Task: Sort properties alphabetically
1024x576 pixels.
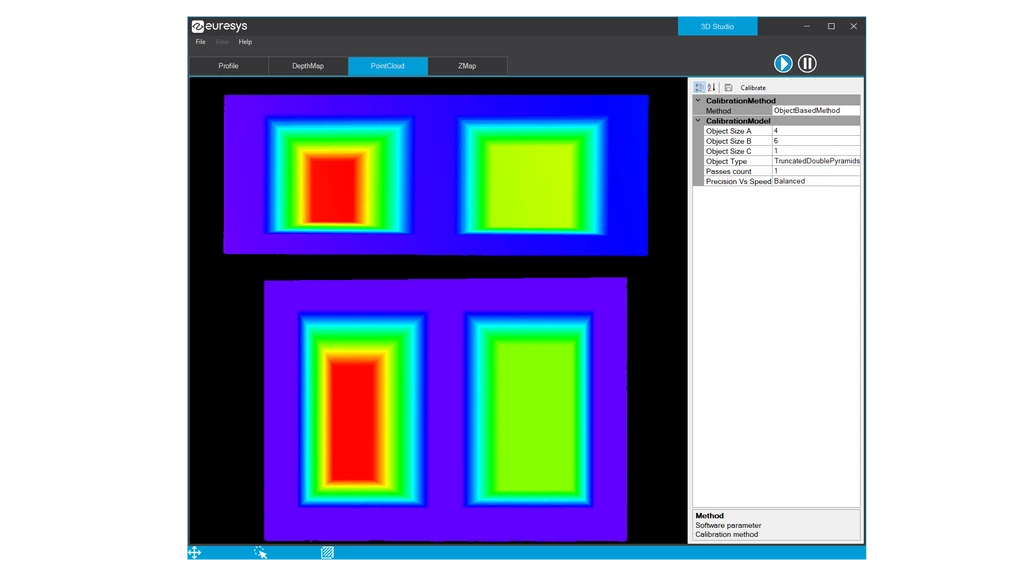Action: point(712,88)
